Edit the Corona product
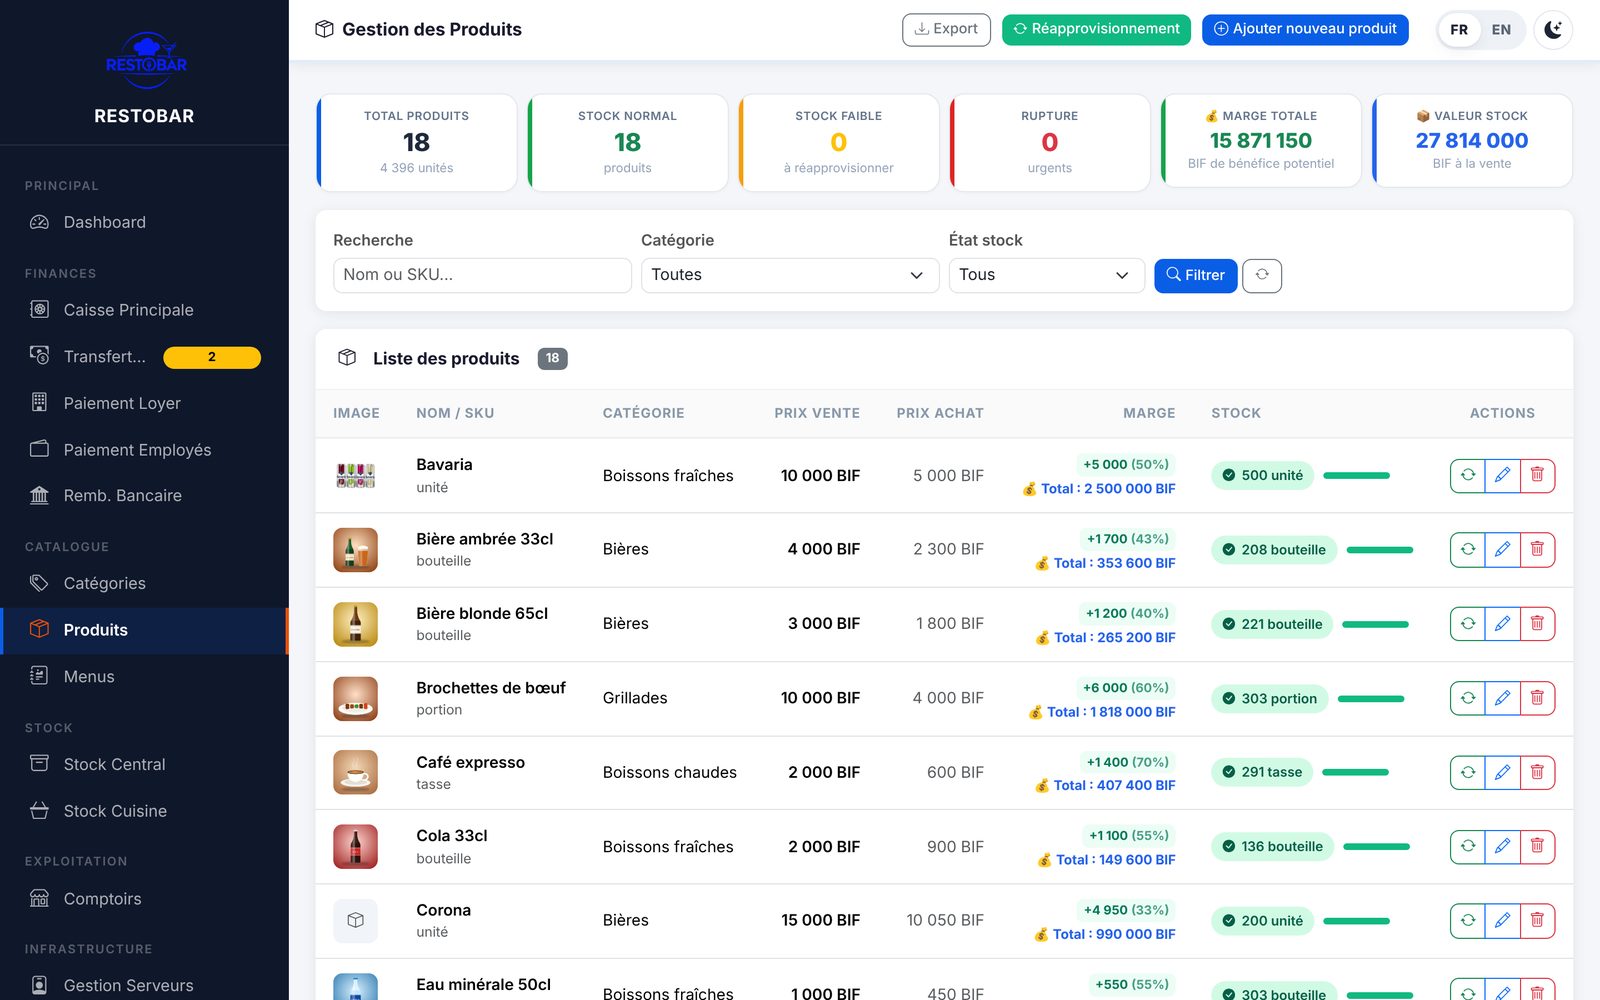The image size is (1600, 1000). coord(1502,920)
